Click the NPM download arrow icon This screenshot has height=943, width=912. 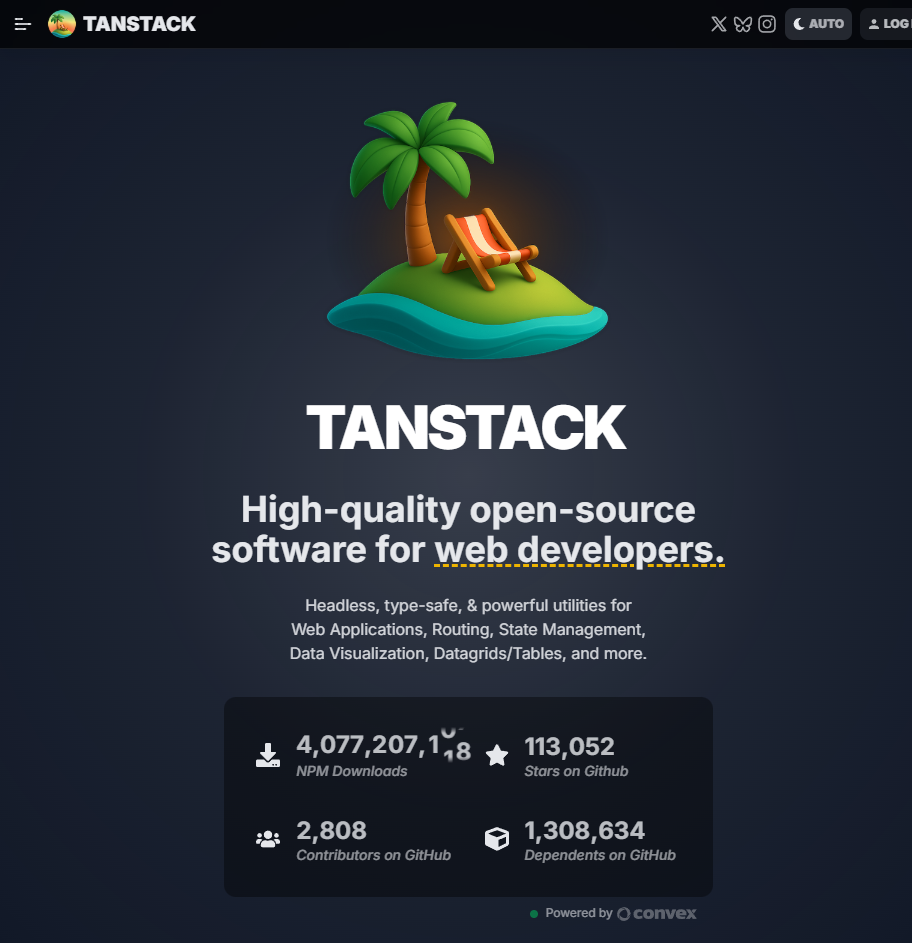coord(268,755)
